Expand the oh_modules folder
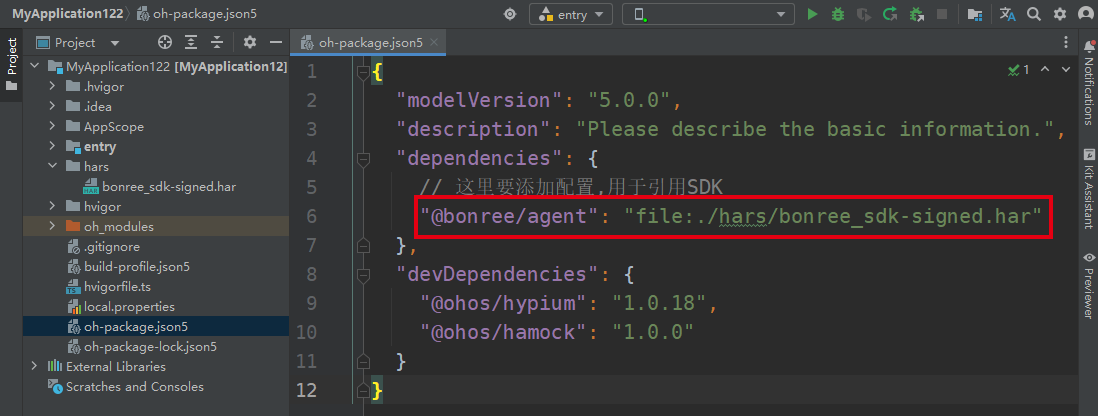The image size is (1098, 416). pos(52,227)
